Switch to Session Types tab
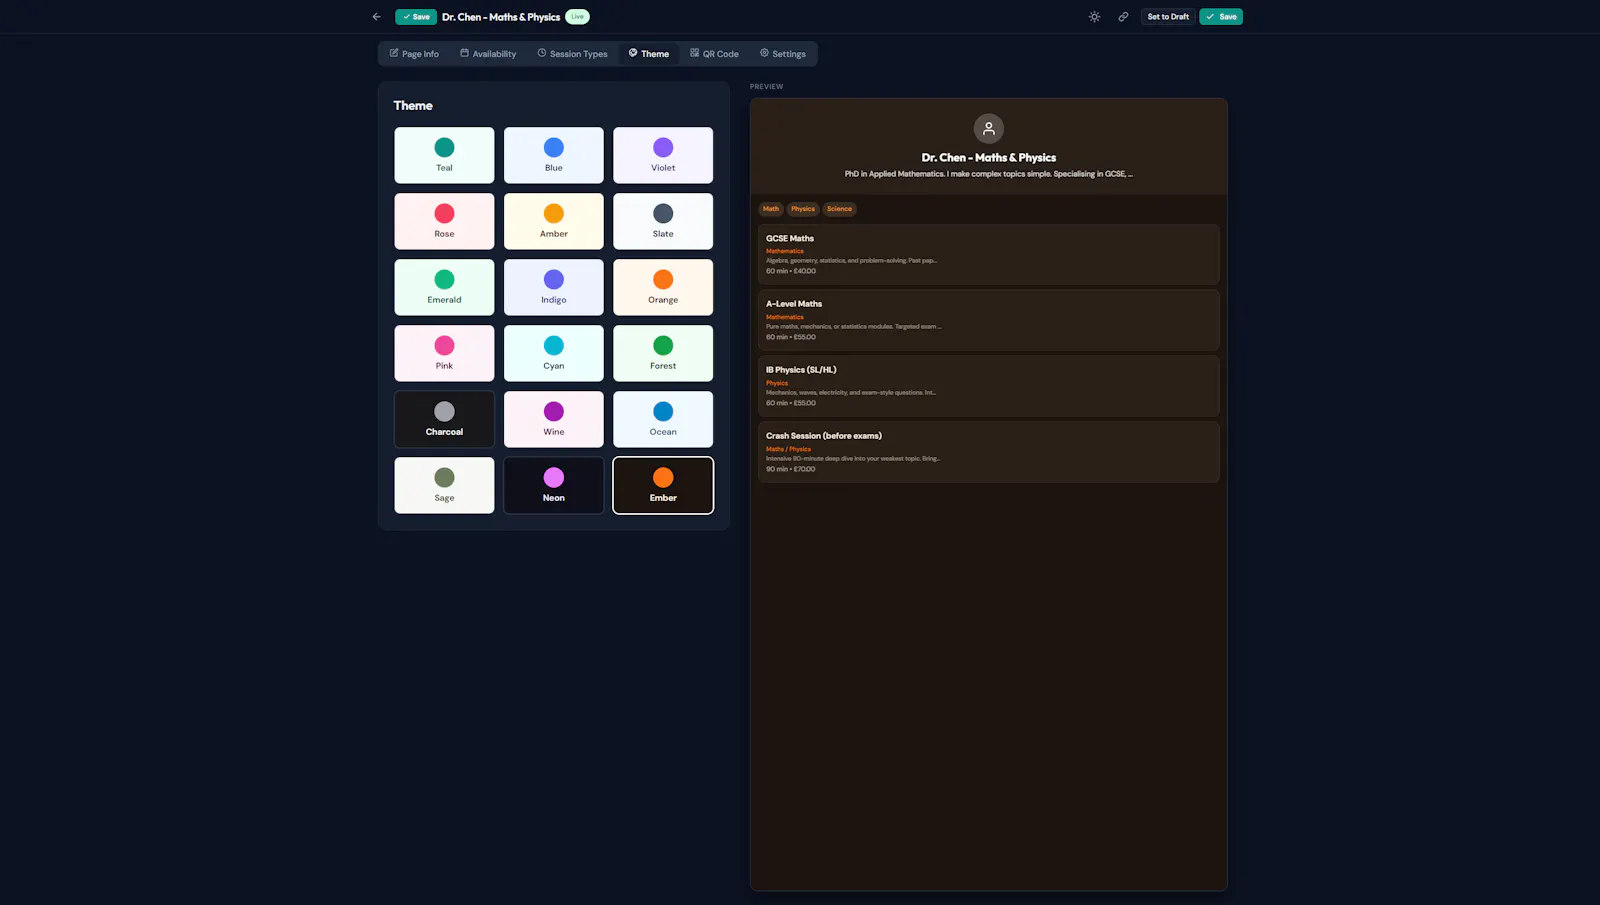 (x=572, y=54)
